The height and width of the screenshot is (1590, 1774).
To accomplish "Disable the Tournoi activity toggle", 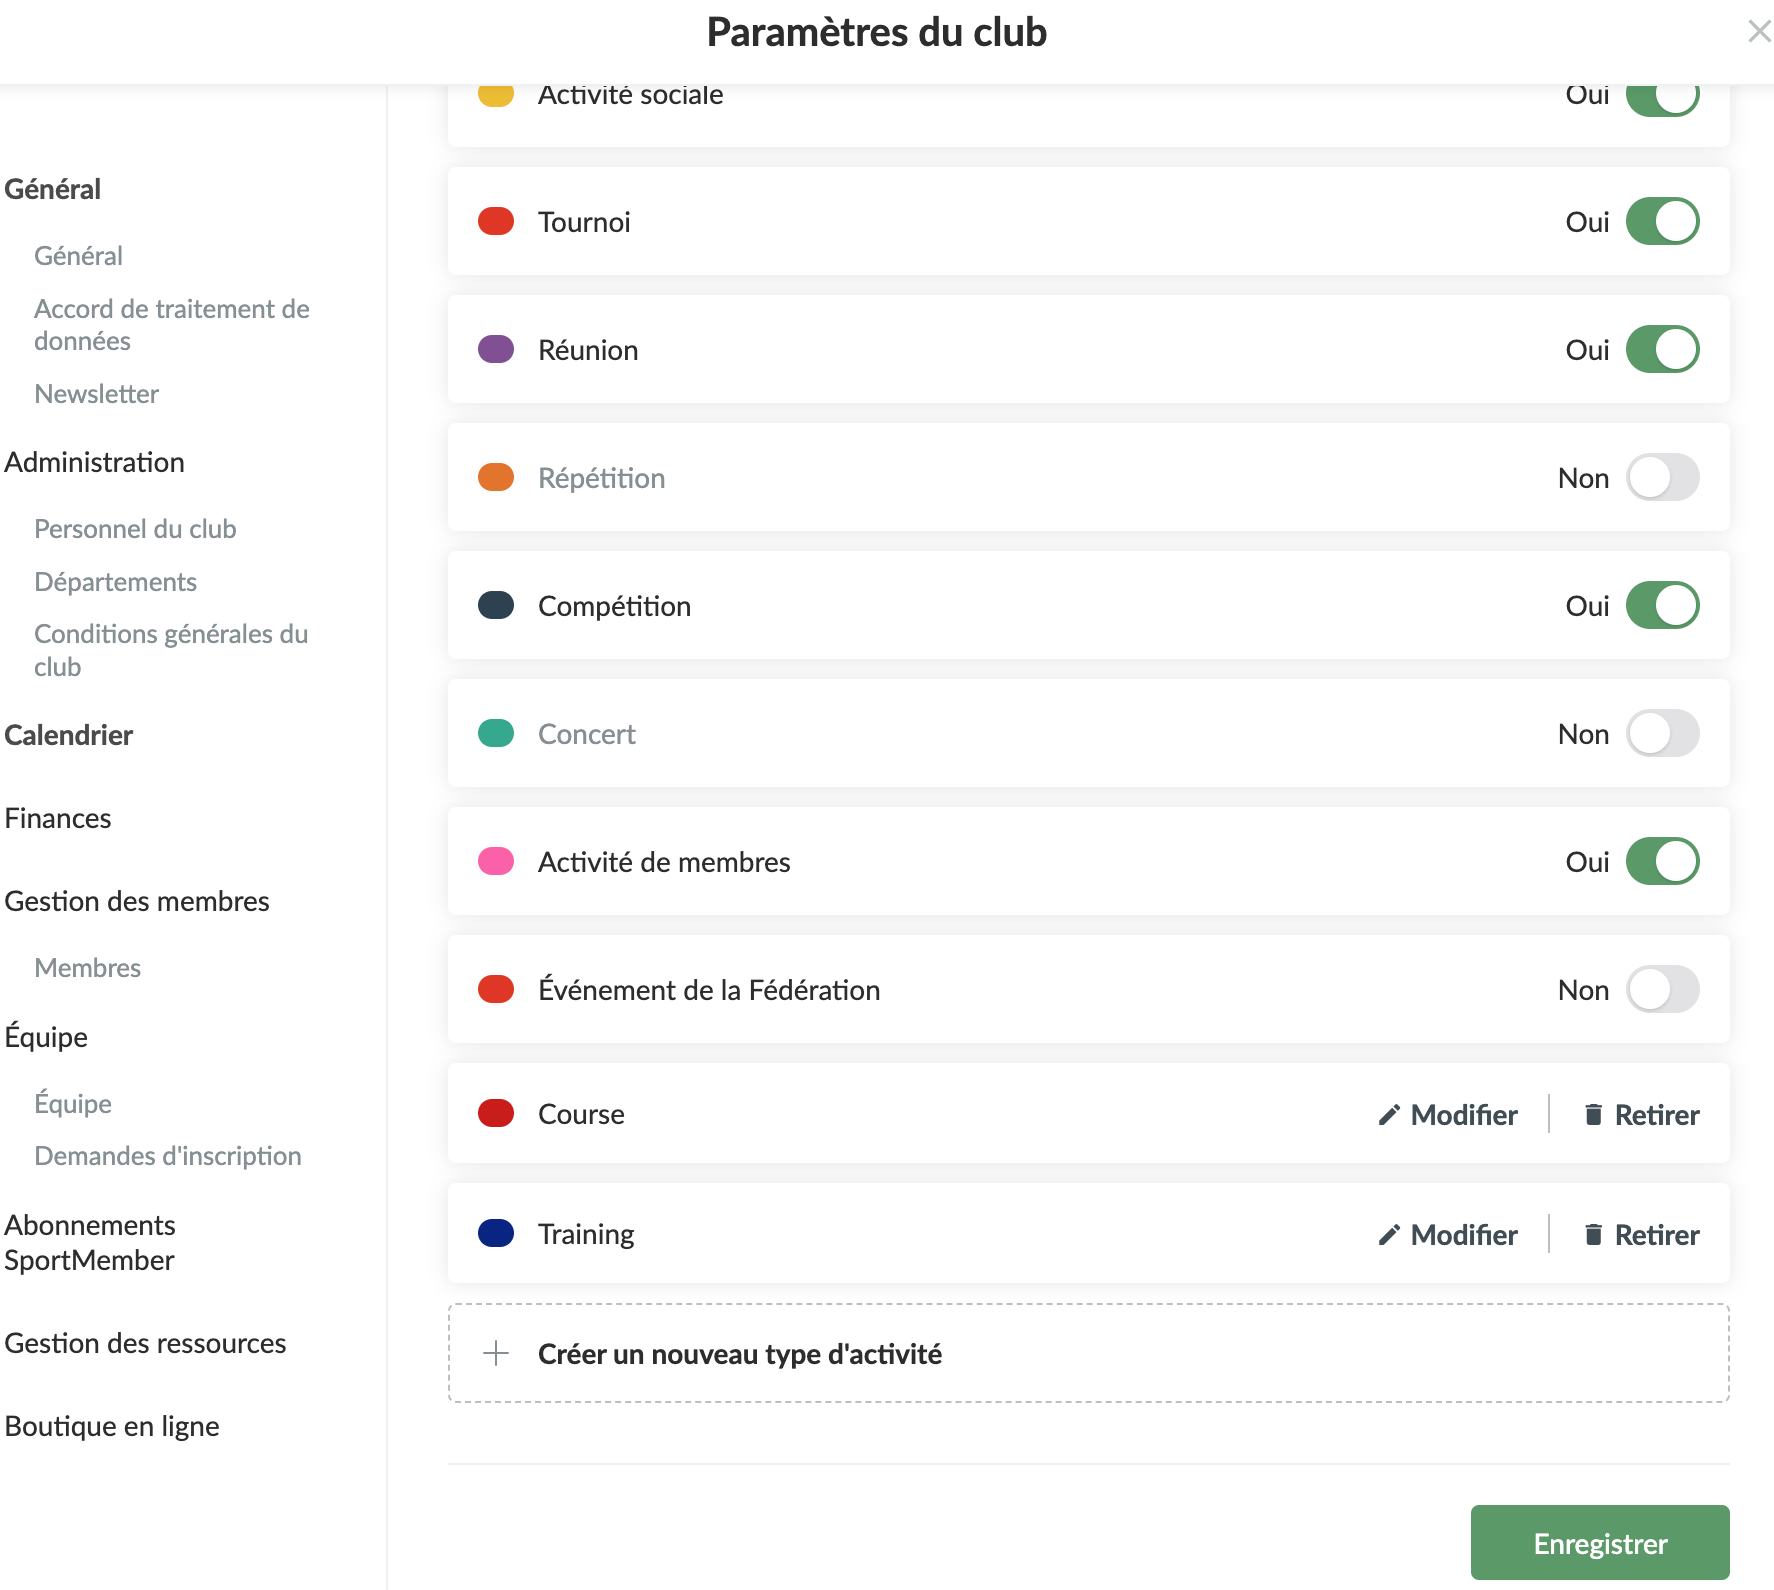I will pos(1662,222).
